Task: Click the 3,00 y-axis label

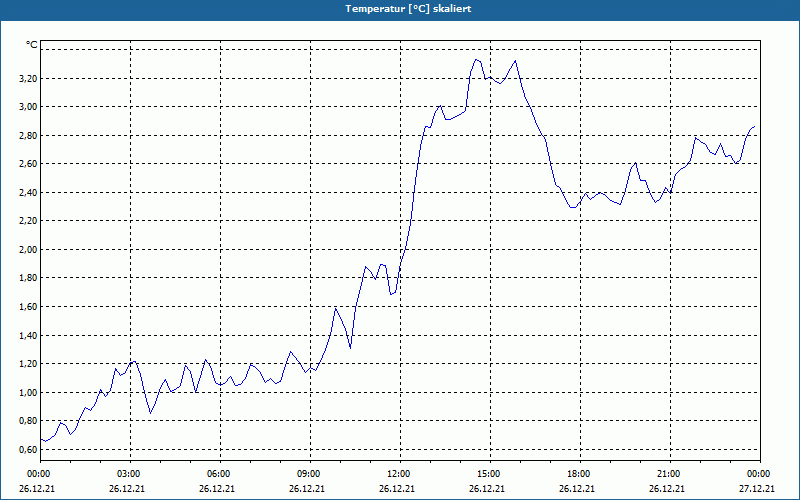Action: [x=29, y=107]
